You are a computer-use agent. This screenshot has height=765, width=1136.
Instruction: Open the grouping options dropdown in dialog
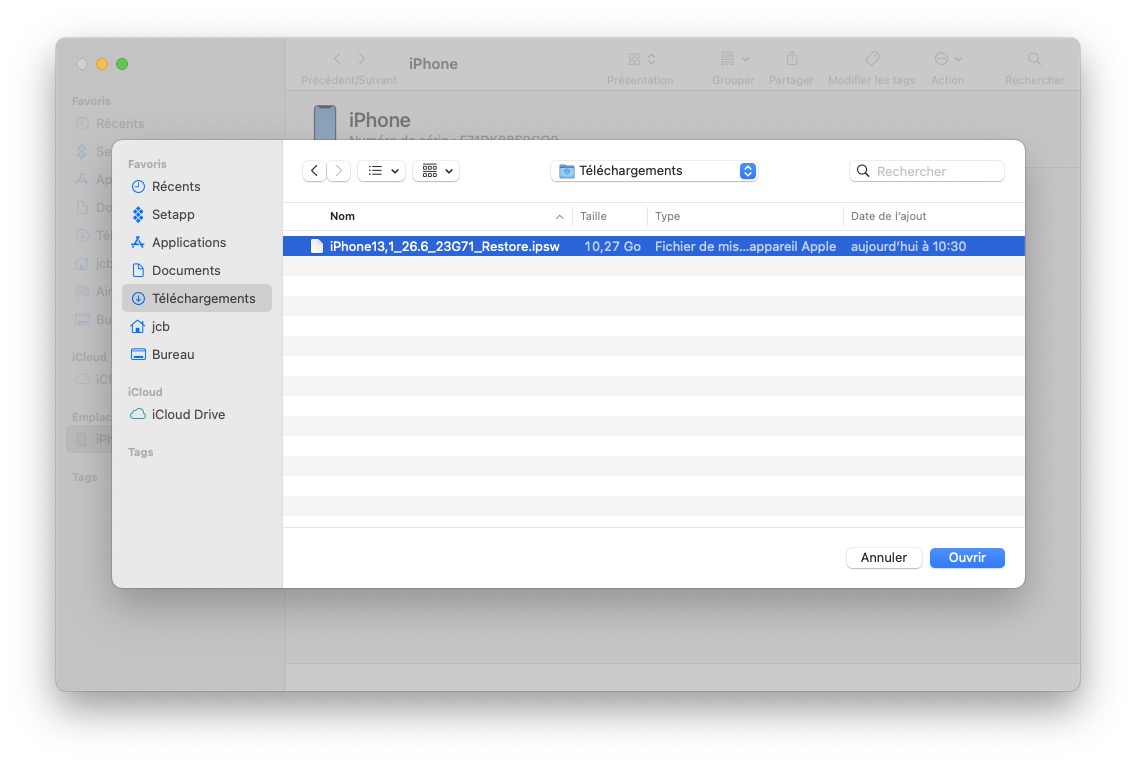[436, 171]
